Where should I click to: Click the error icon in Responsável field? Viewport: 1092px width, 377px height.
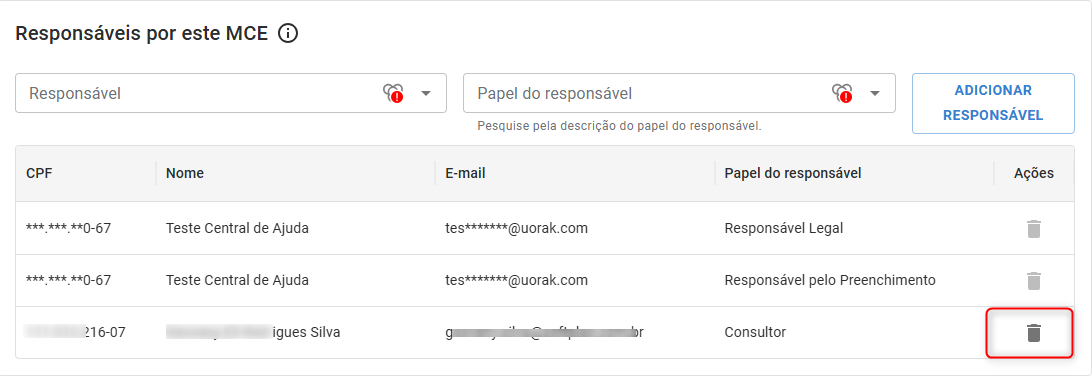pyautogui.click(x=393, y=93)
